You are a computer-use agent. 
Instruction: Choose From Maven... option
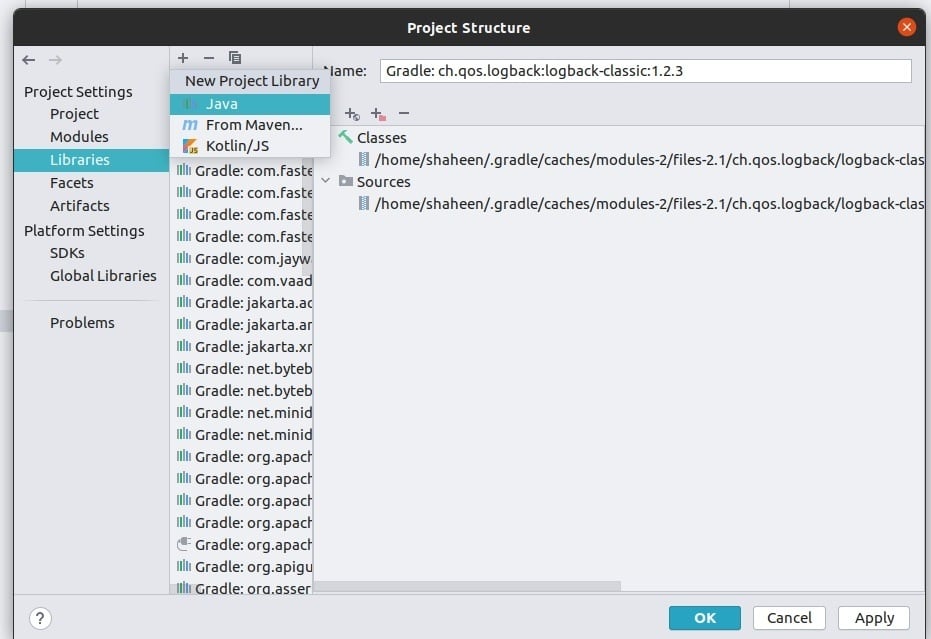point(250,125)
